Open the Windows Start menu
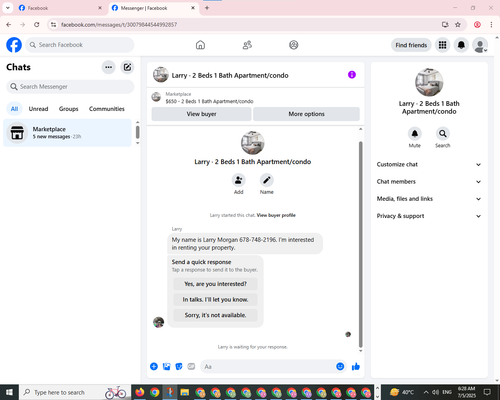 (9, 392)
